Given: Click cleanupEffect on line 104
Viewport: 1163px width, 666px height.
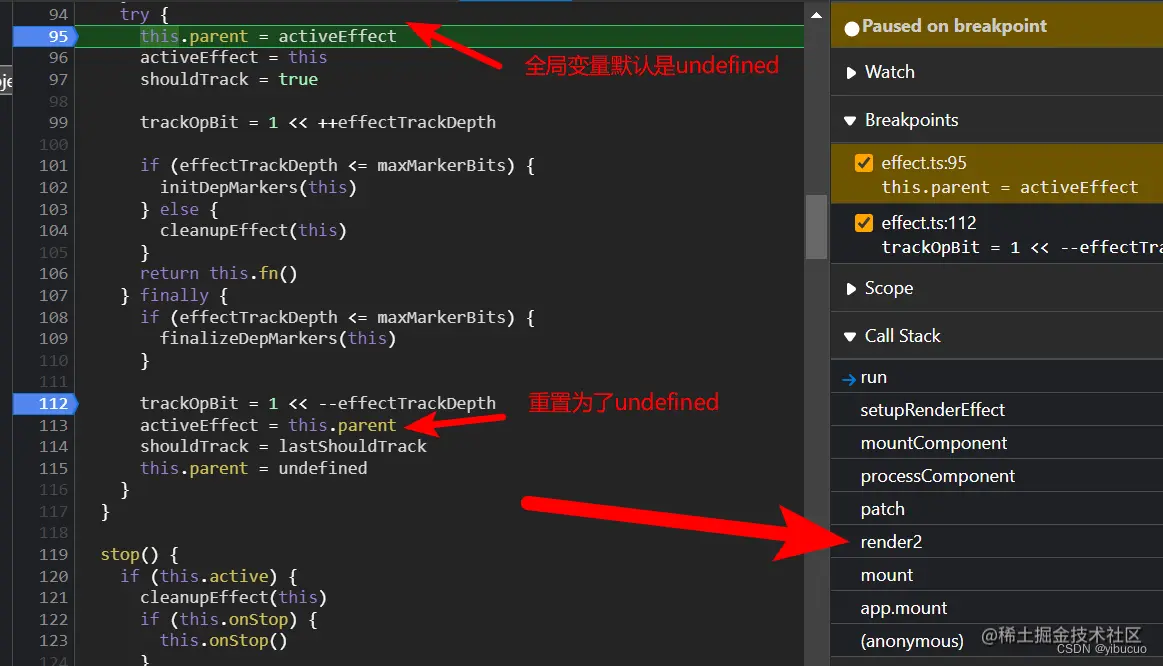Looking at the screenshot, I should click(x=223, y=231).
